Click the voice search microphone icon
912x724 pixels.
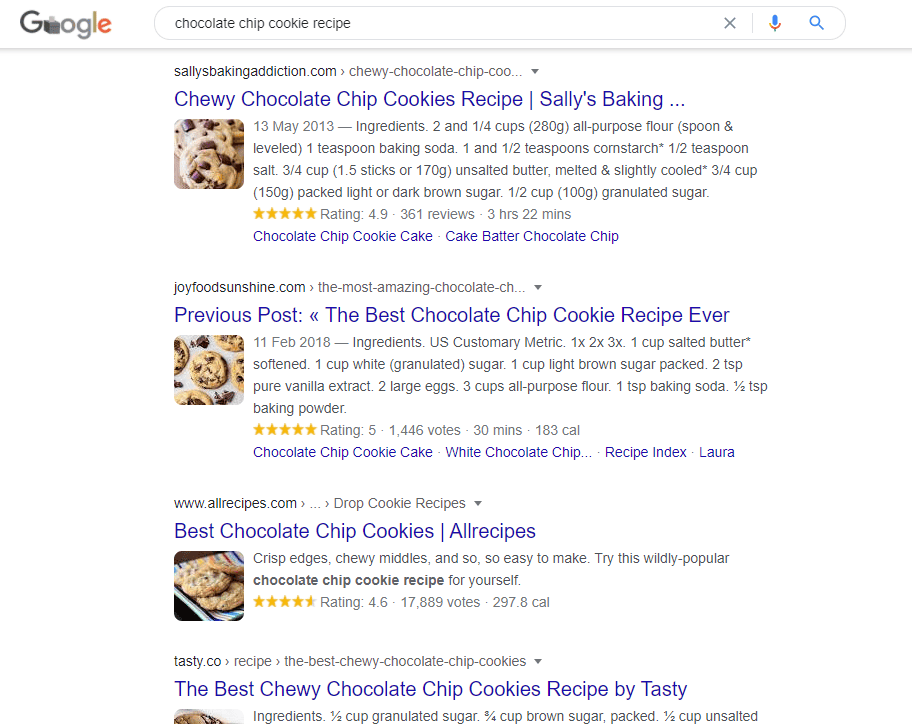pos(775,22)
